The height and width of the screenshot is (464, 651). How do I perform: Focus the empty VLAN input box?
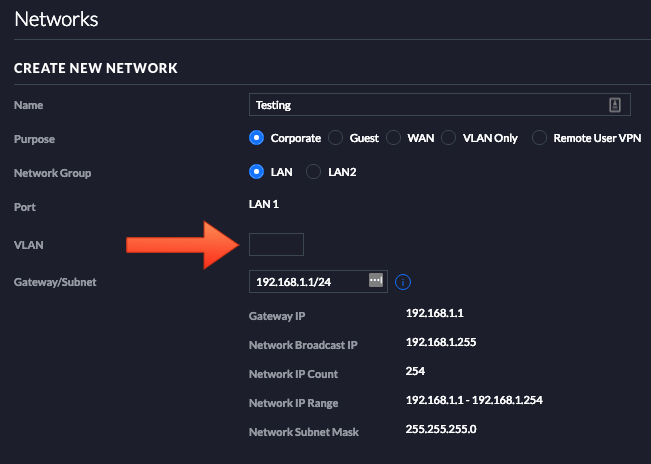276,244
